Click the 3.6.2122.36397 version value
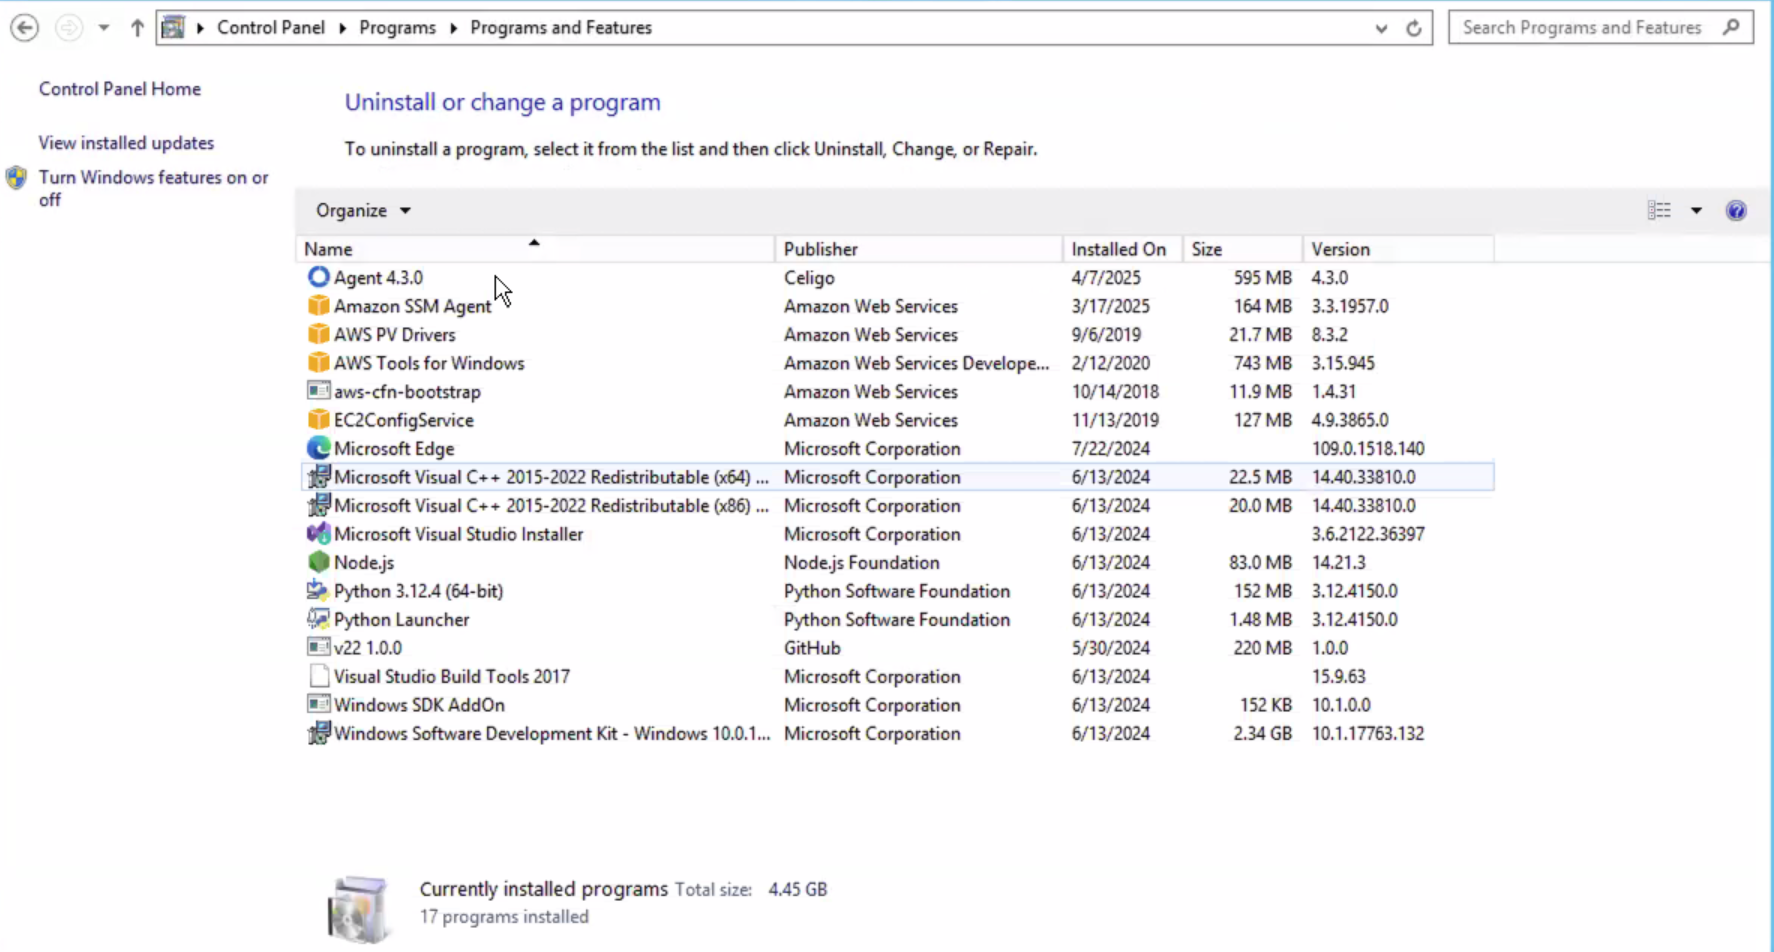 coord(1368,534)
